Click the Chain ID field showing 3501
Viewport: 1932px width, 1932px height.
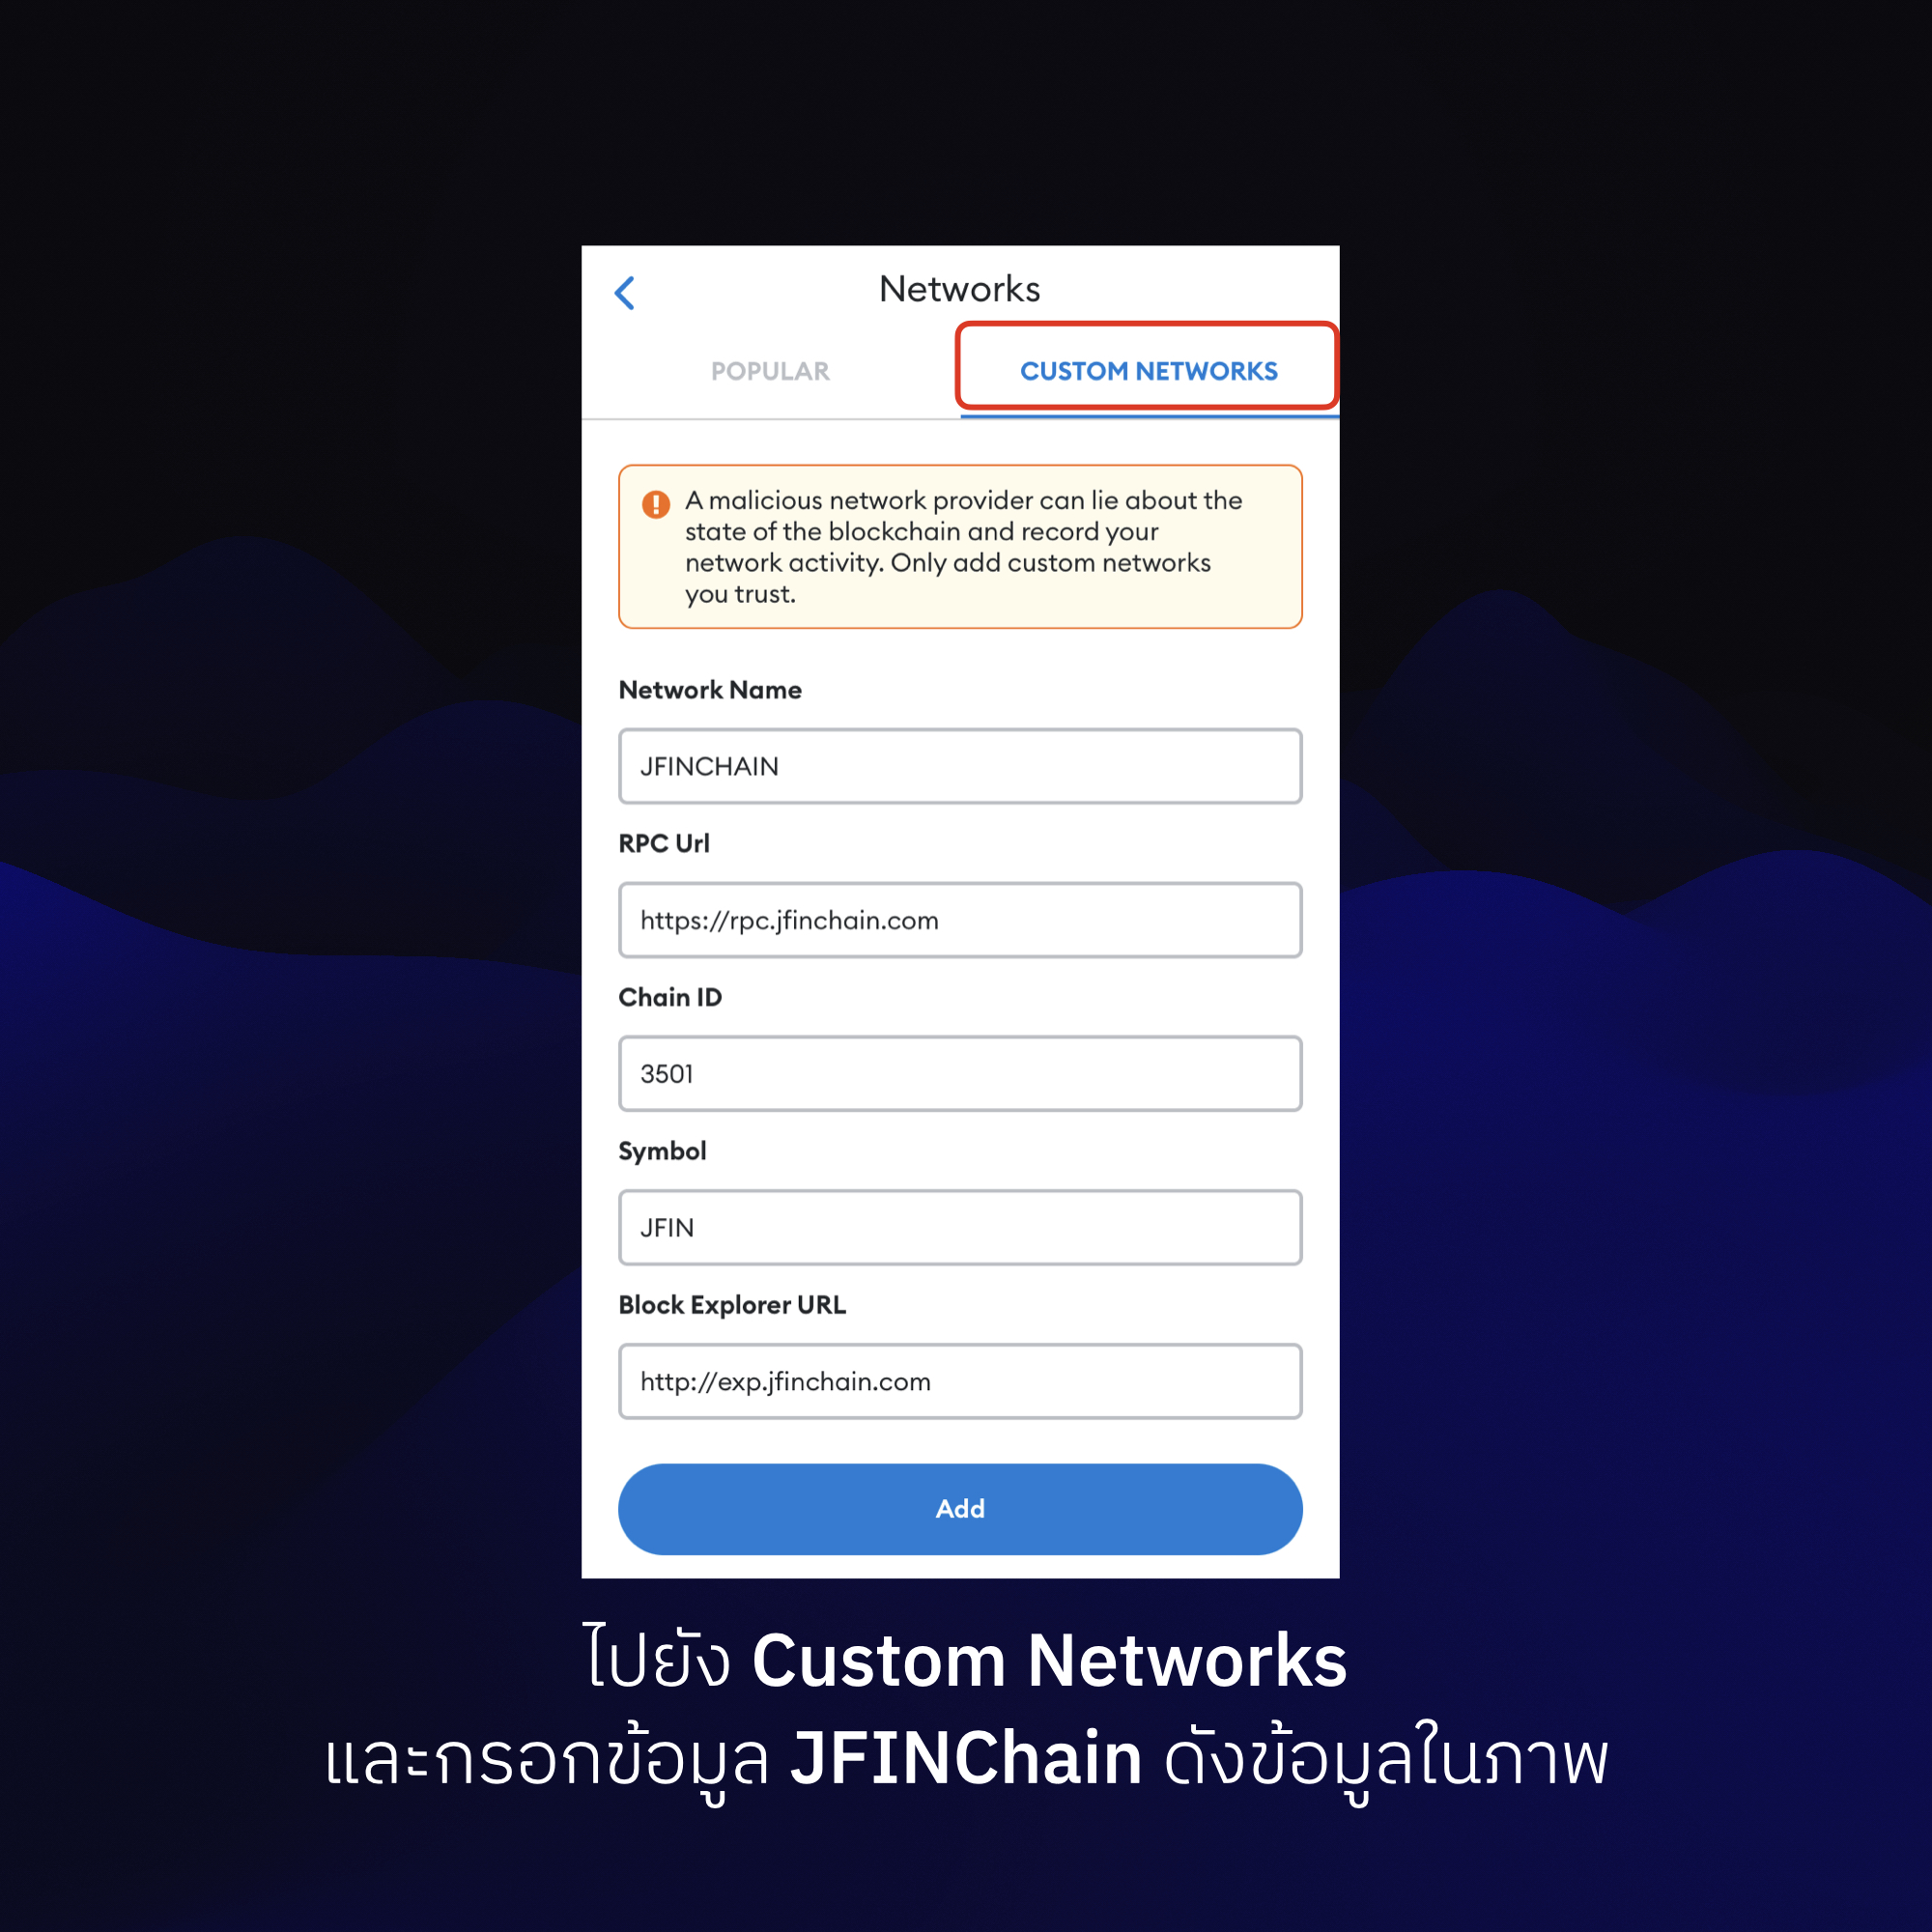pyautogui.click(x=960, y=1074)
